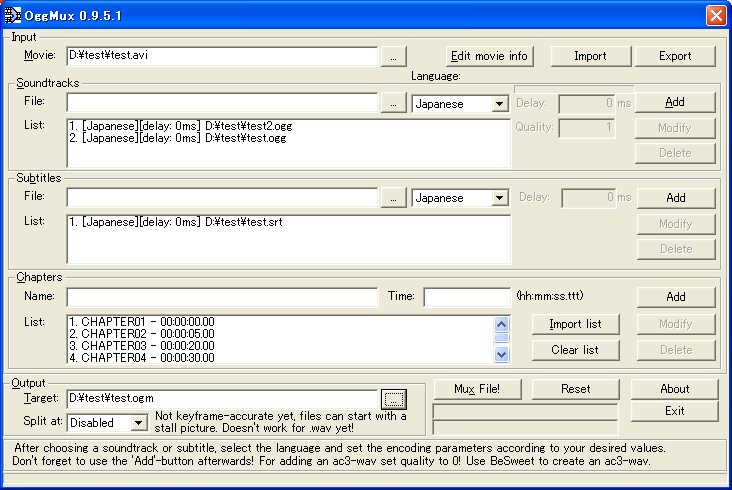Screen dimensions: 732x490
Task: Browse for a soundtrack file
Action: 395,103
